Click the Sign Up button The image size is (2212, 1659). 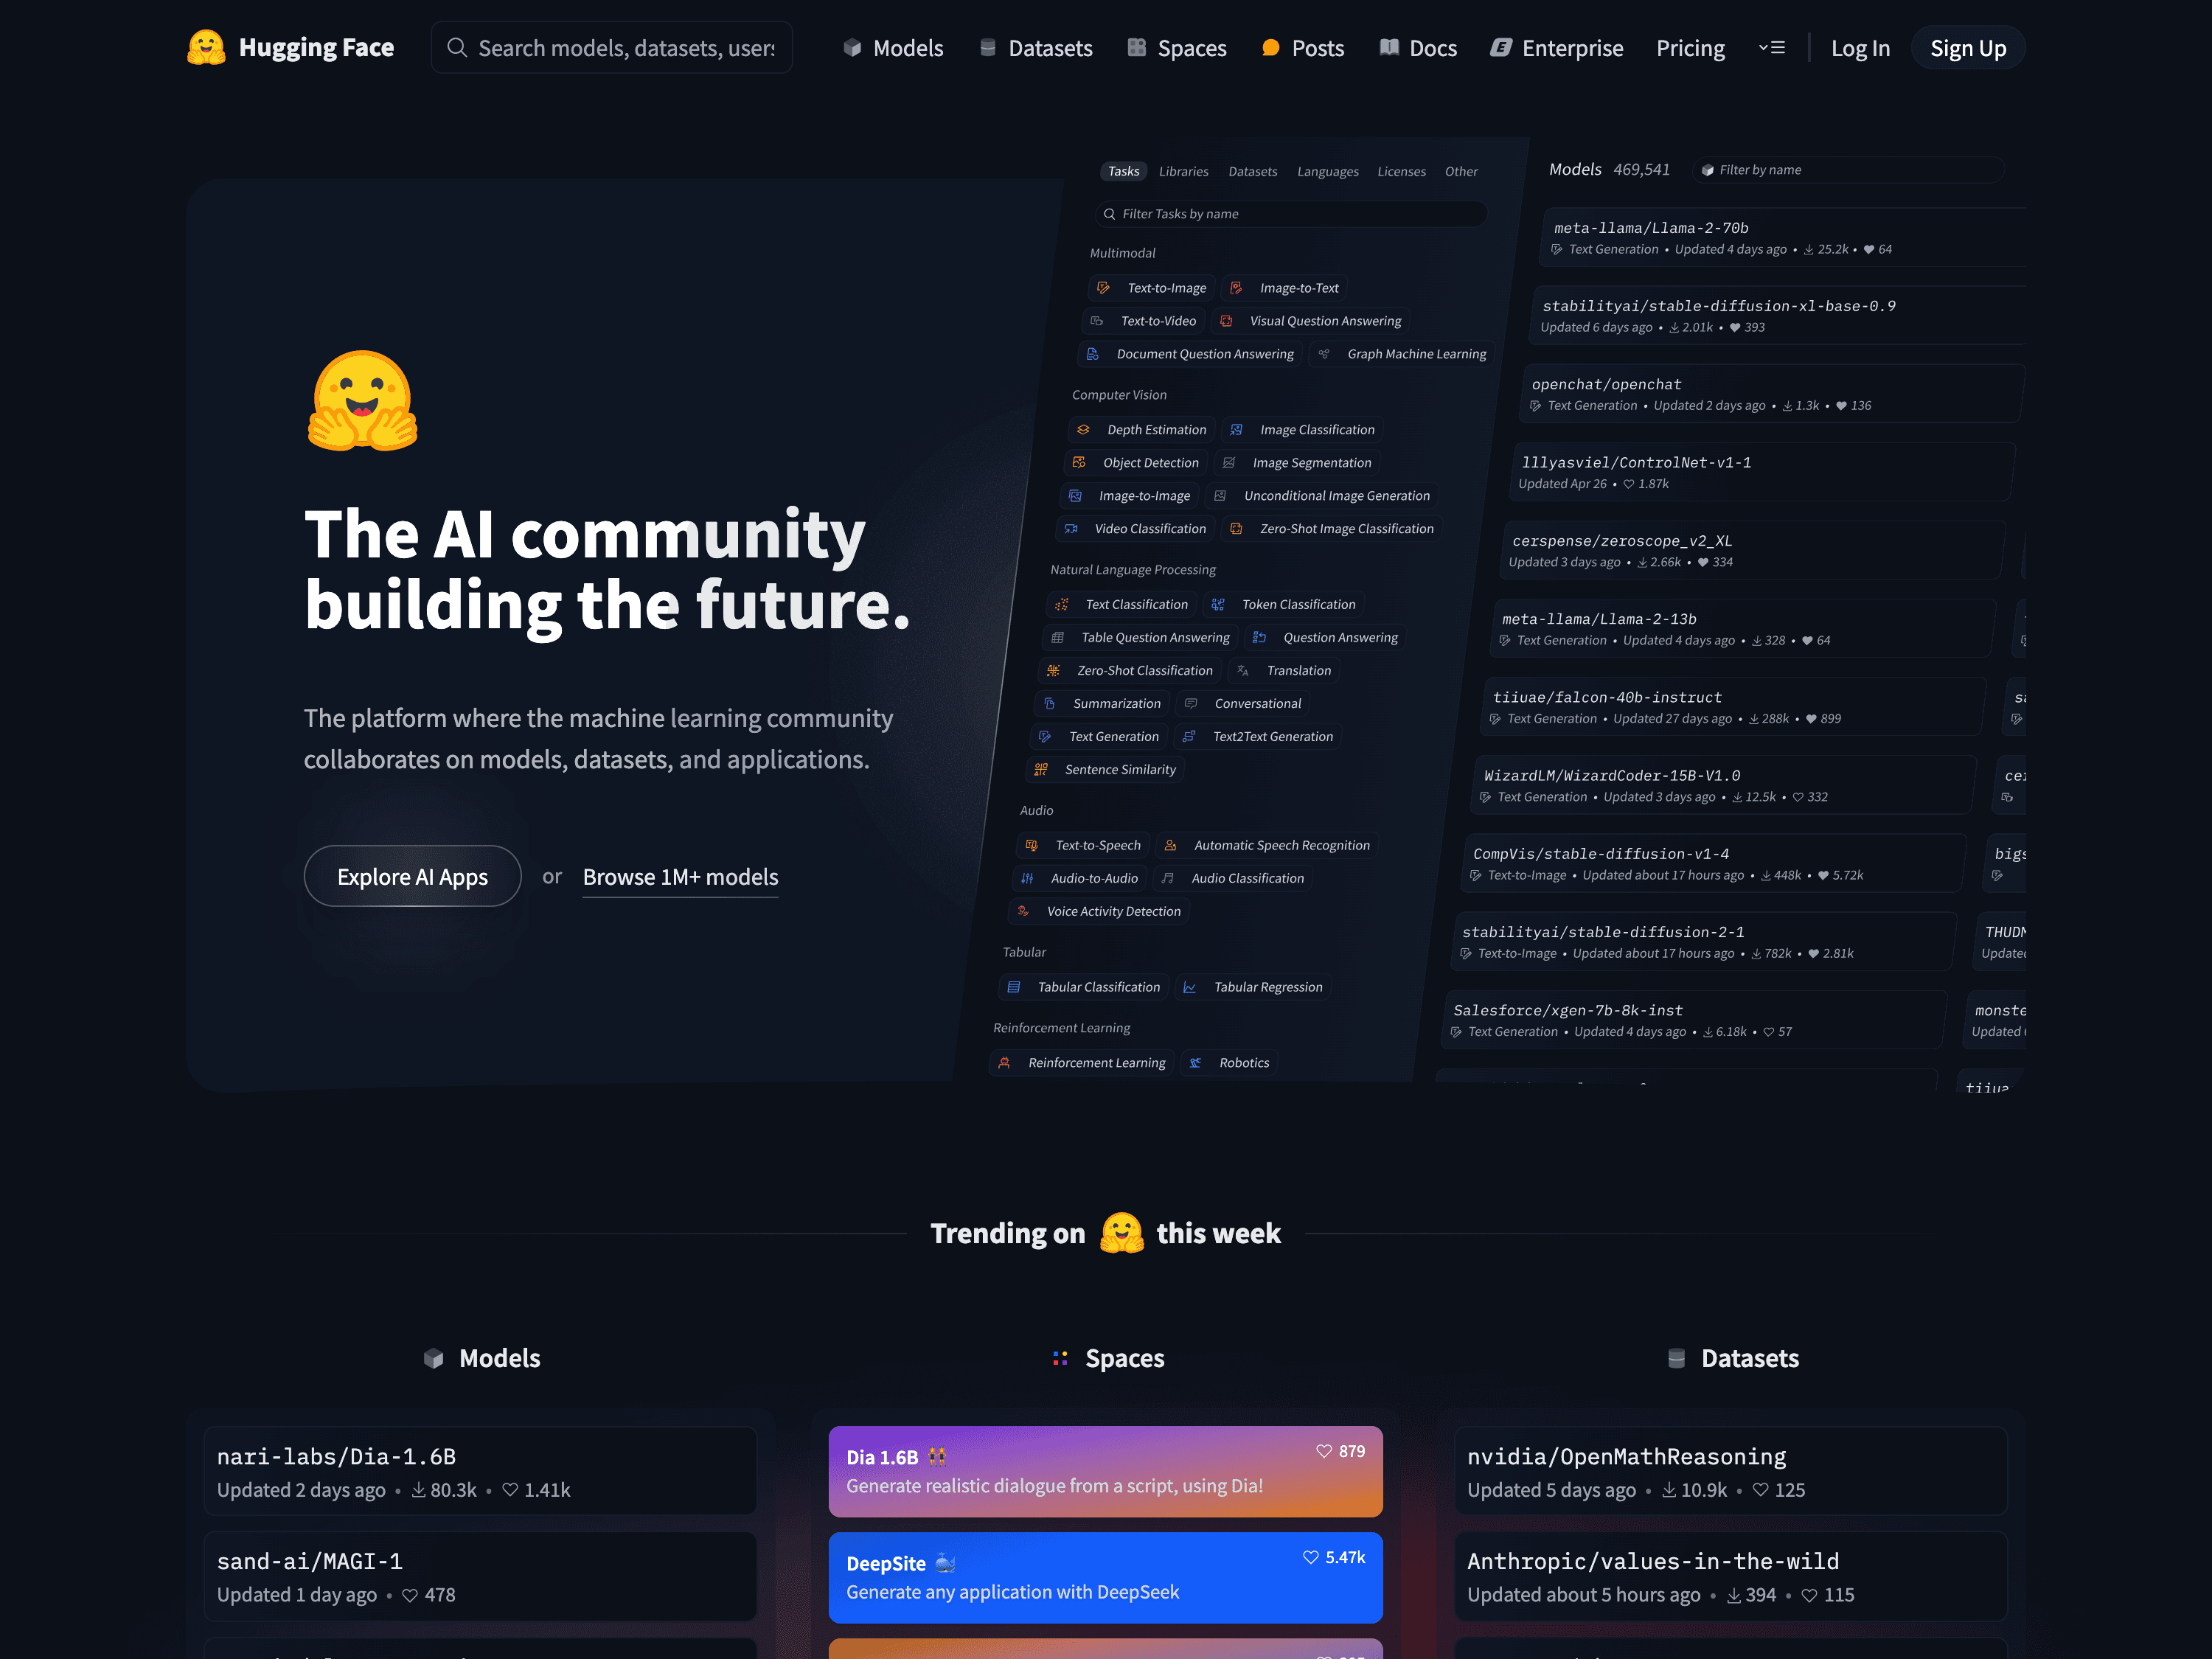1967,48
